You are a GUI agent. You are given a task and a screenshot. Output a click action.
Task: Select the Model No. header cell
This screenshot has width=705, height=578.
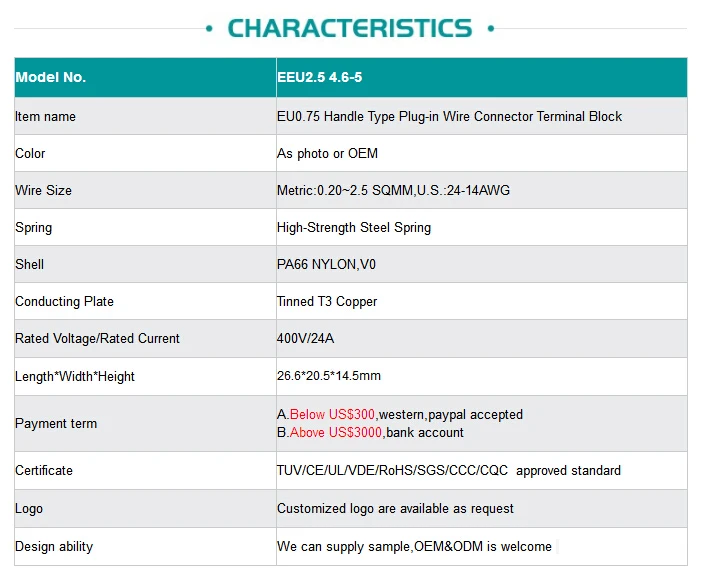(x=145, y=77)
